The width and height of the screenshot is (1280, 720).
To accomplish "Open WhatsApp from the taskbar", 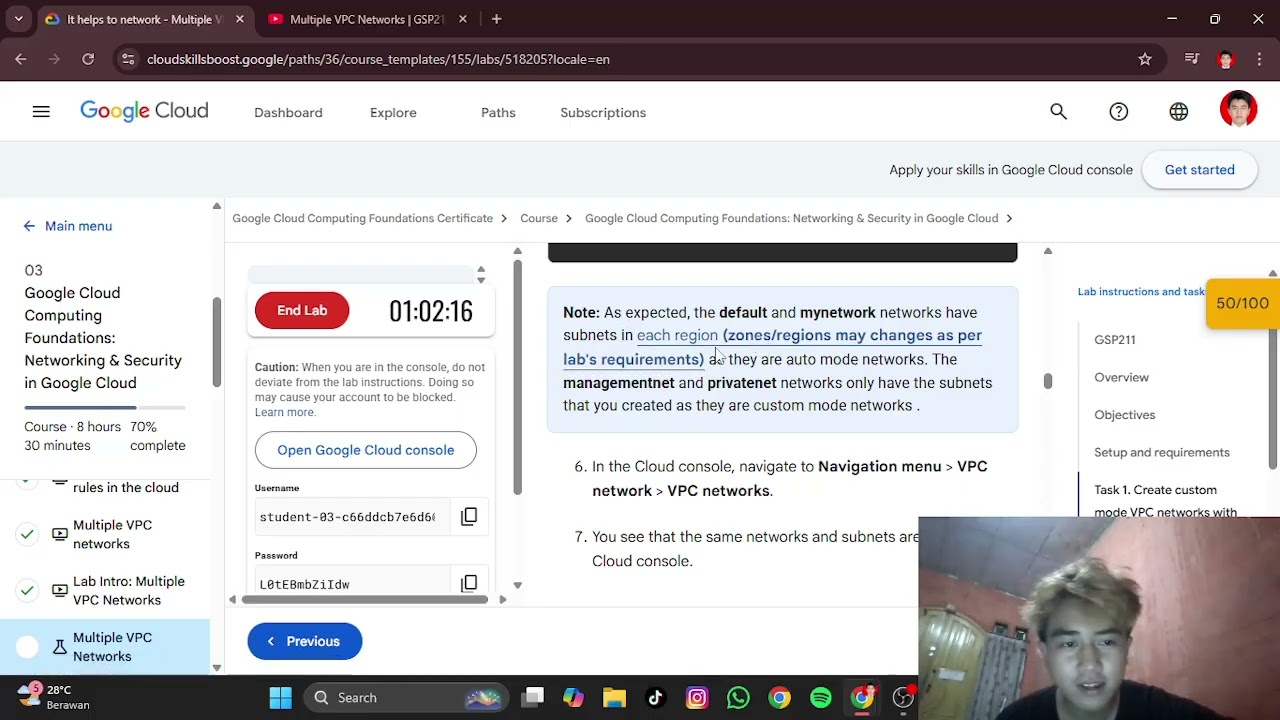I will [x=738, y=697].
